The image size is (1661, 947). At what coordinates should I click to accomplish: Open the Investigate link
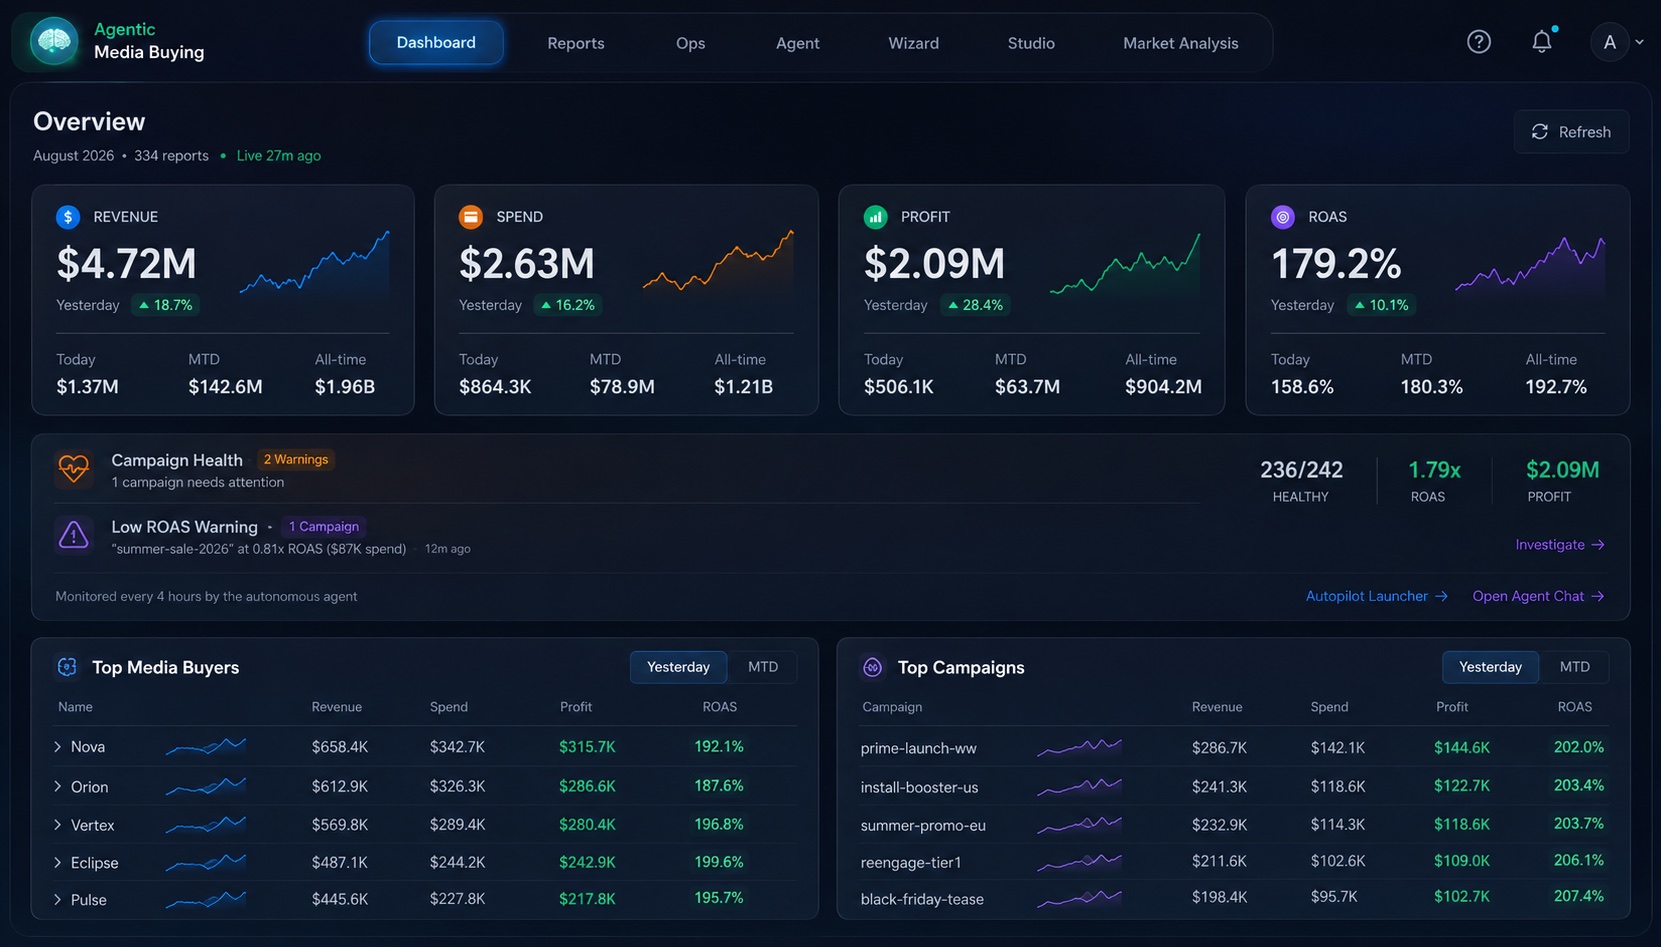point(1560,545)
